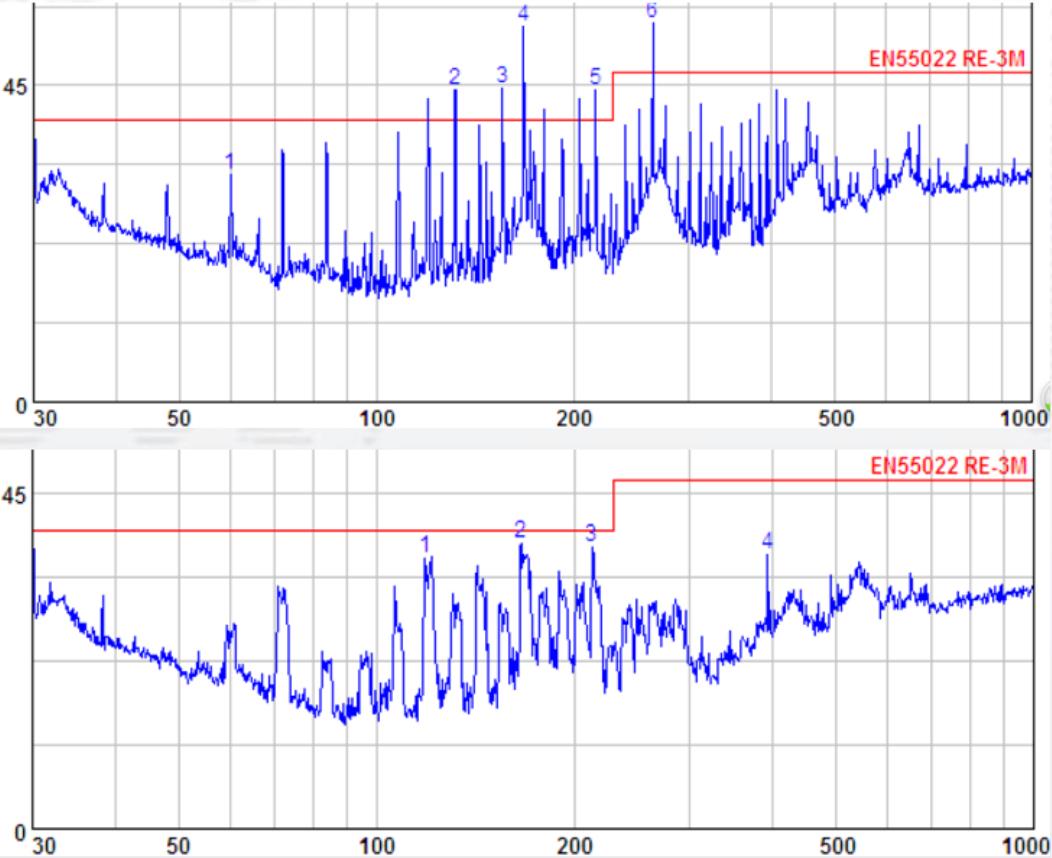Image resolution: width=1052 pixels, height=858 pixels.
Task: Click peak marker 1 in top chart
Action: [229, 160]
